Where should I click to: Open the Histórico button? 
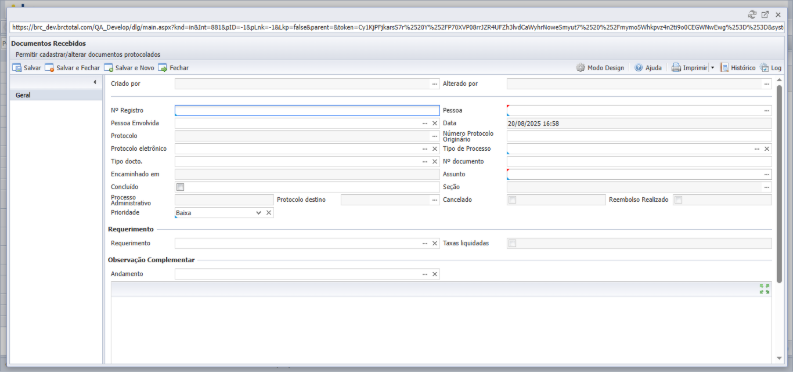pos(737,68)
